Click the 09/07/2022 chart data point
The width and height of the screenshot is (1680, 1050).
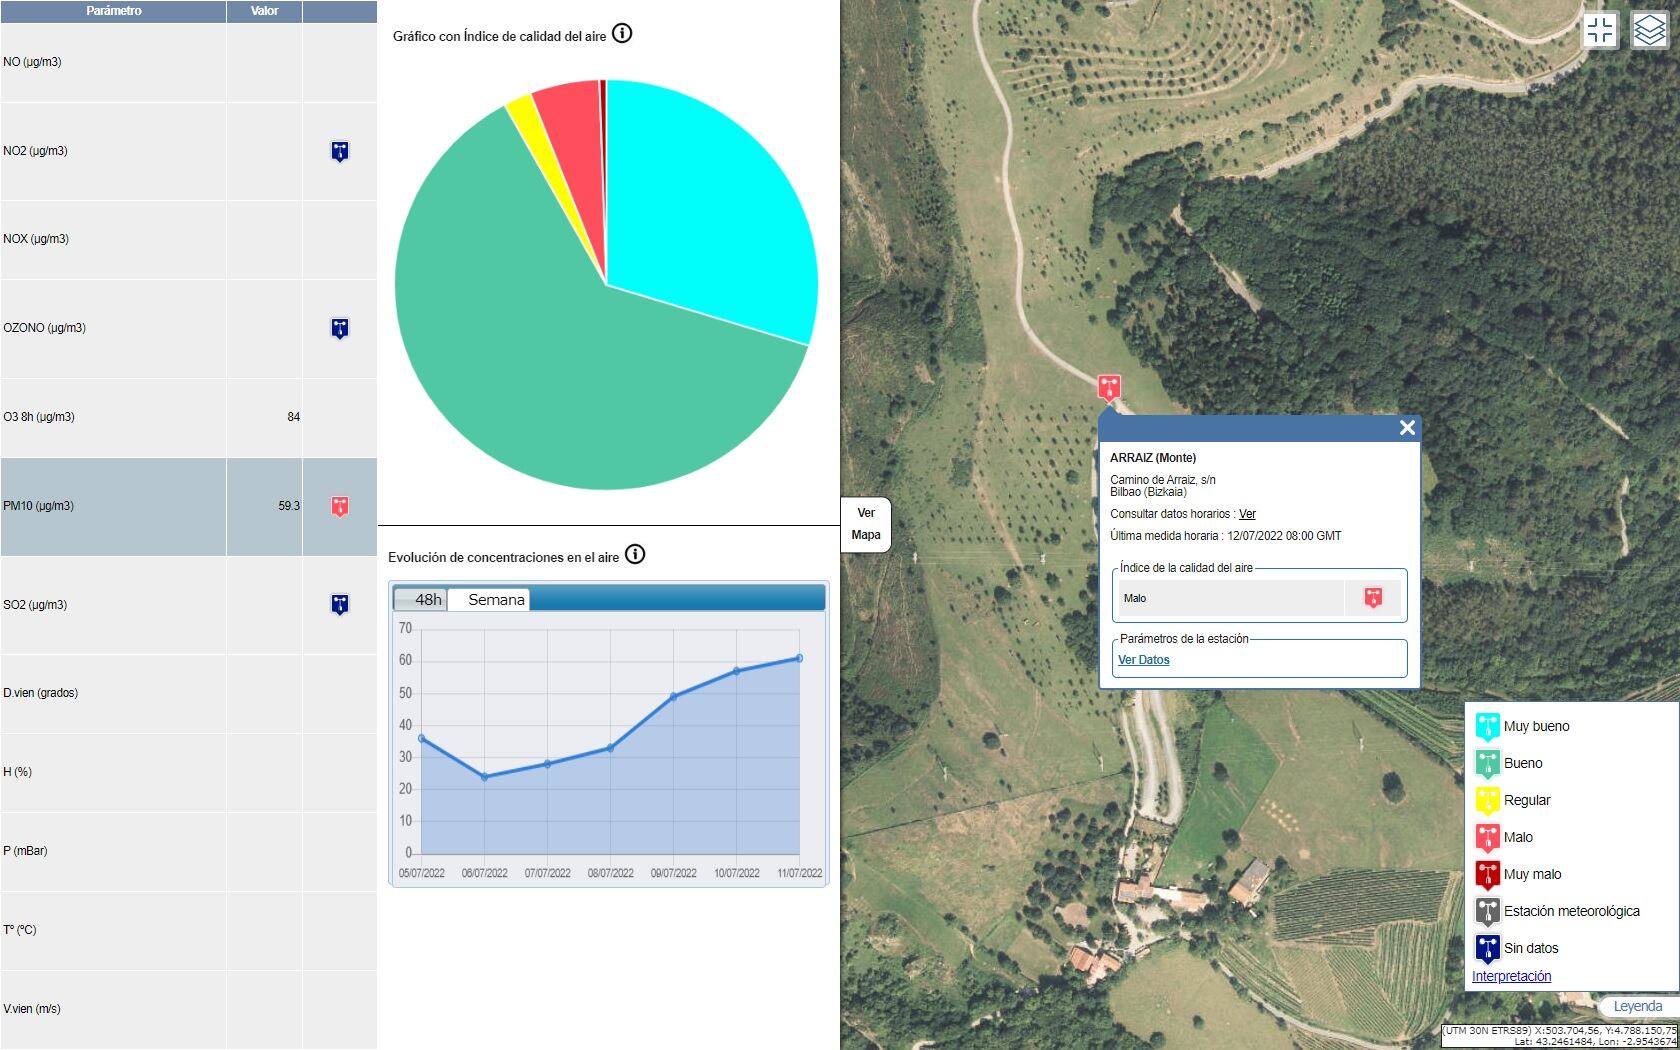tap(674, 696)
